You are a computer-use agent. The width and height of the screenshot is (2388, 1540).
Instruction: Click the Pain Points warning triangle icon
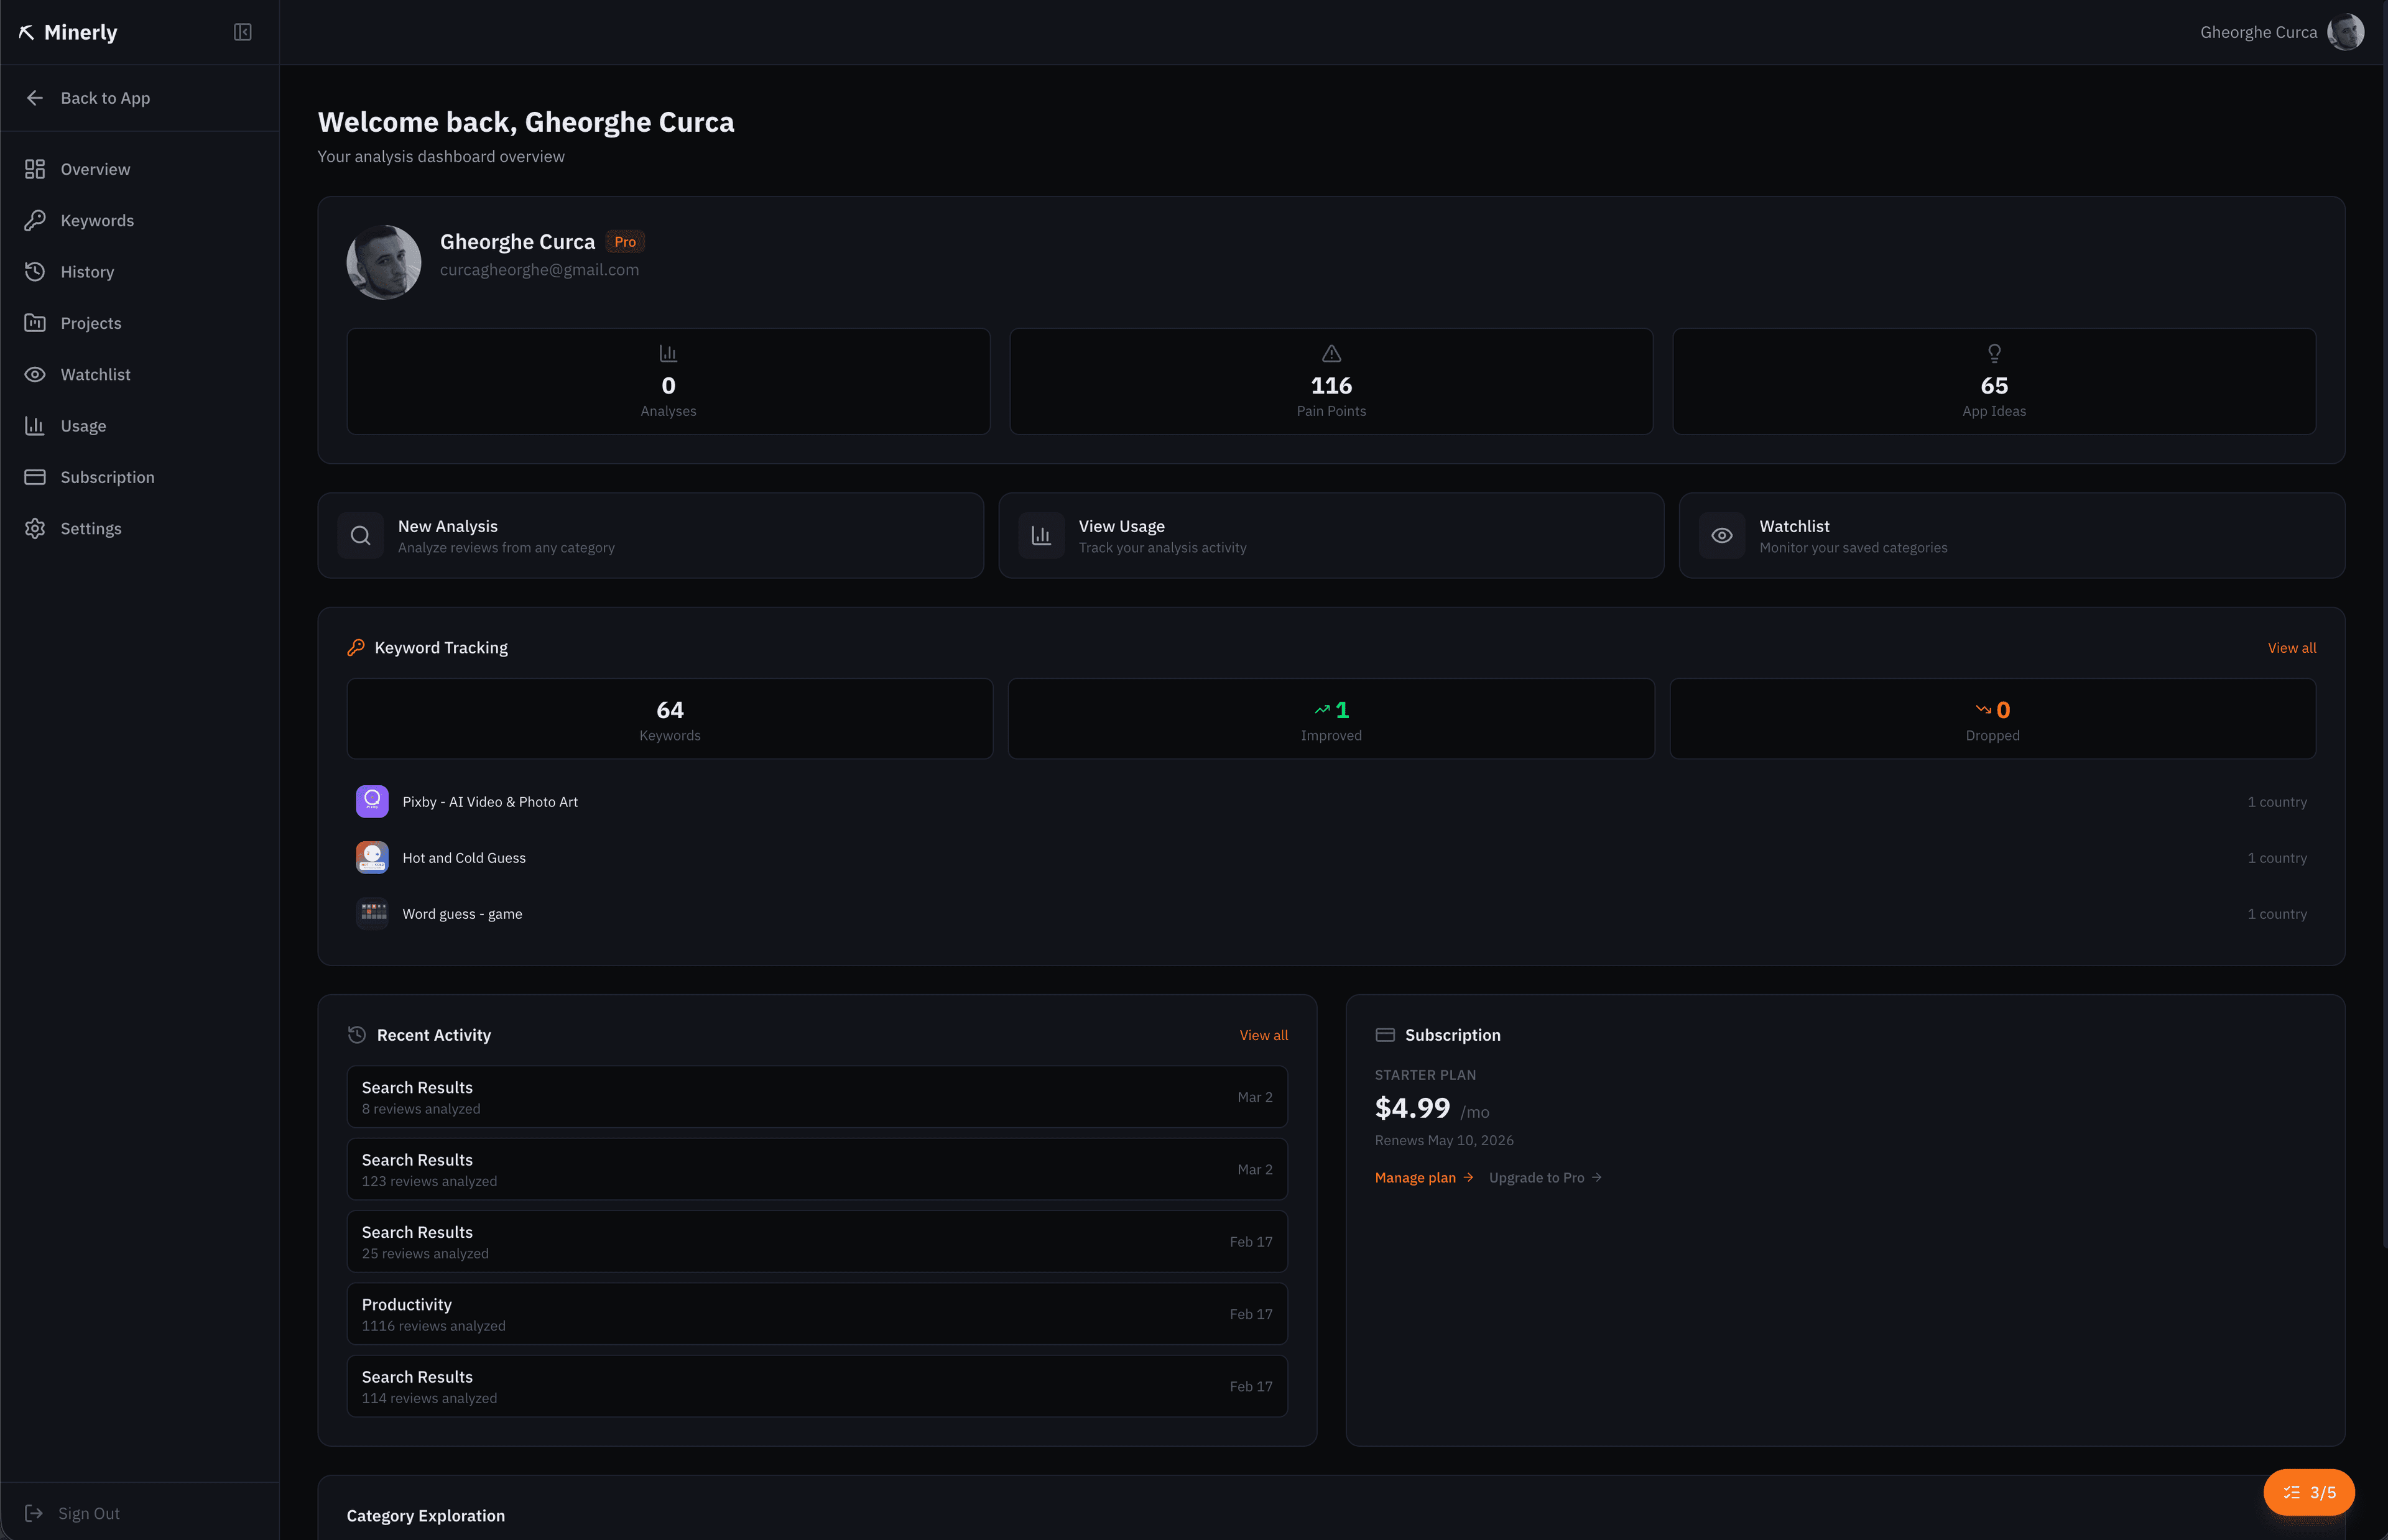[1331, 354]
